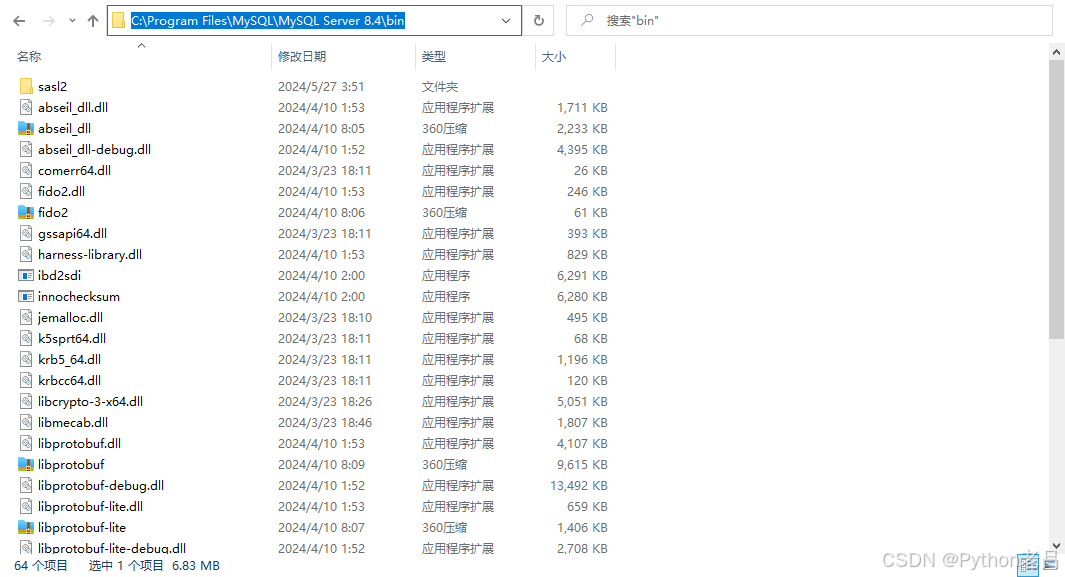This screenshot has height=577, width=1065.
Task: Click the file name abseil_dll-debug.dll
Action: (x=94, y=150)
